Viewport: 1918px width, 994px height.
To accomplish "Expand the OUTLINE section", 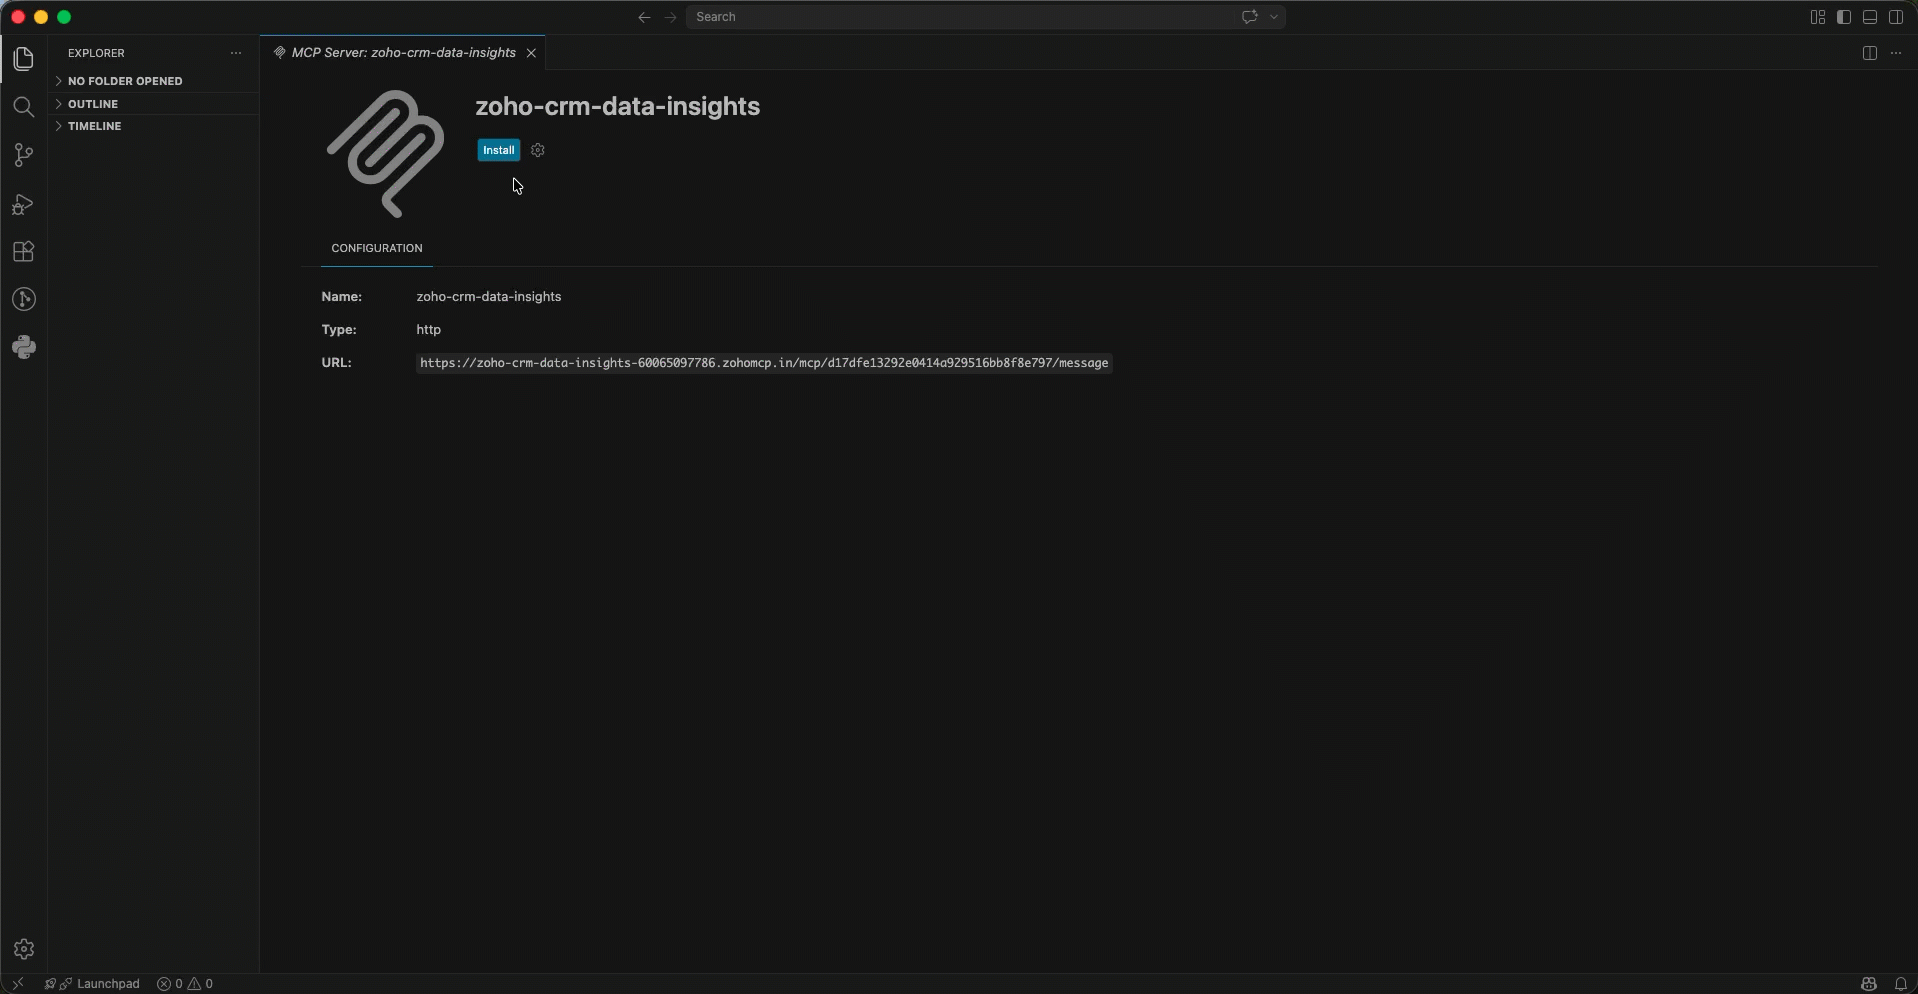I will [x=93, y=104].
